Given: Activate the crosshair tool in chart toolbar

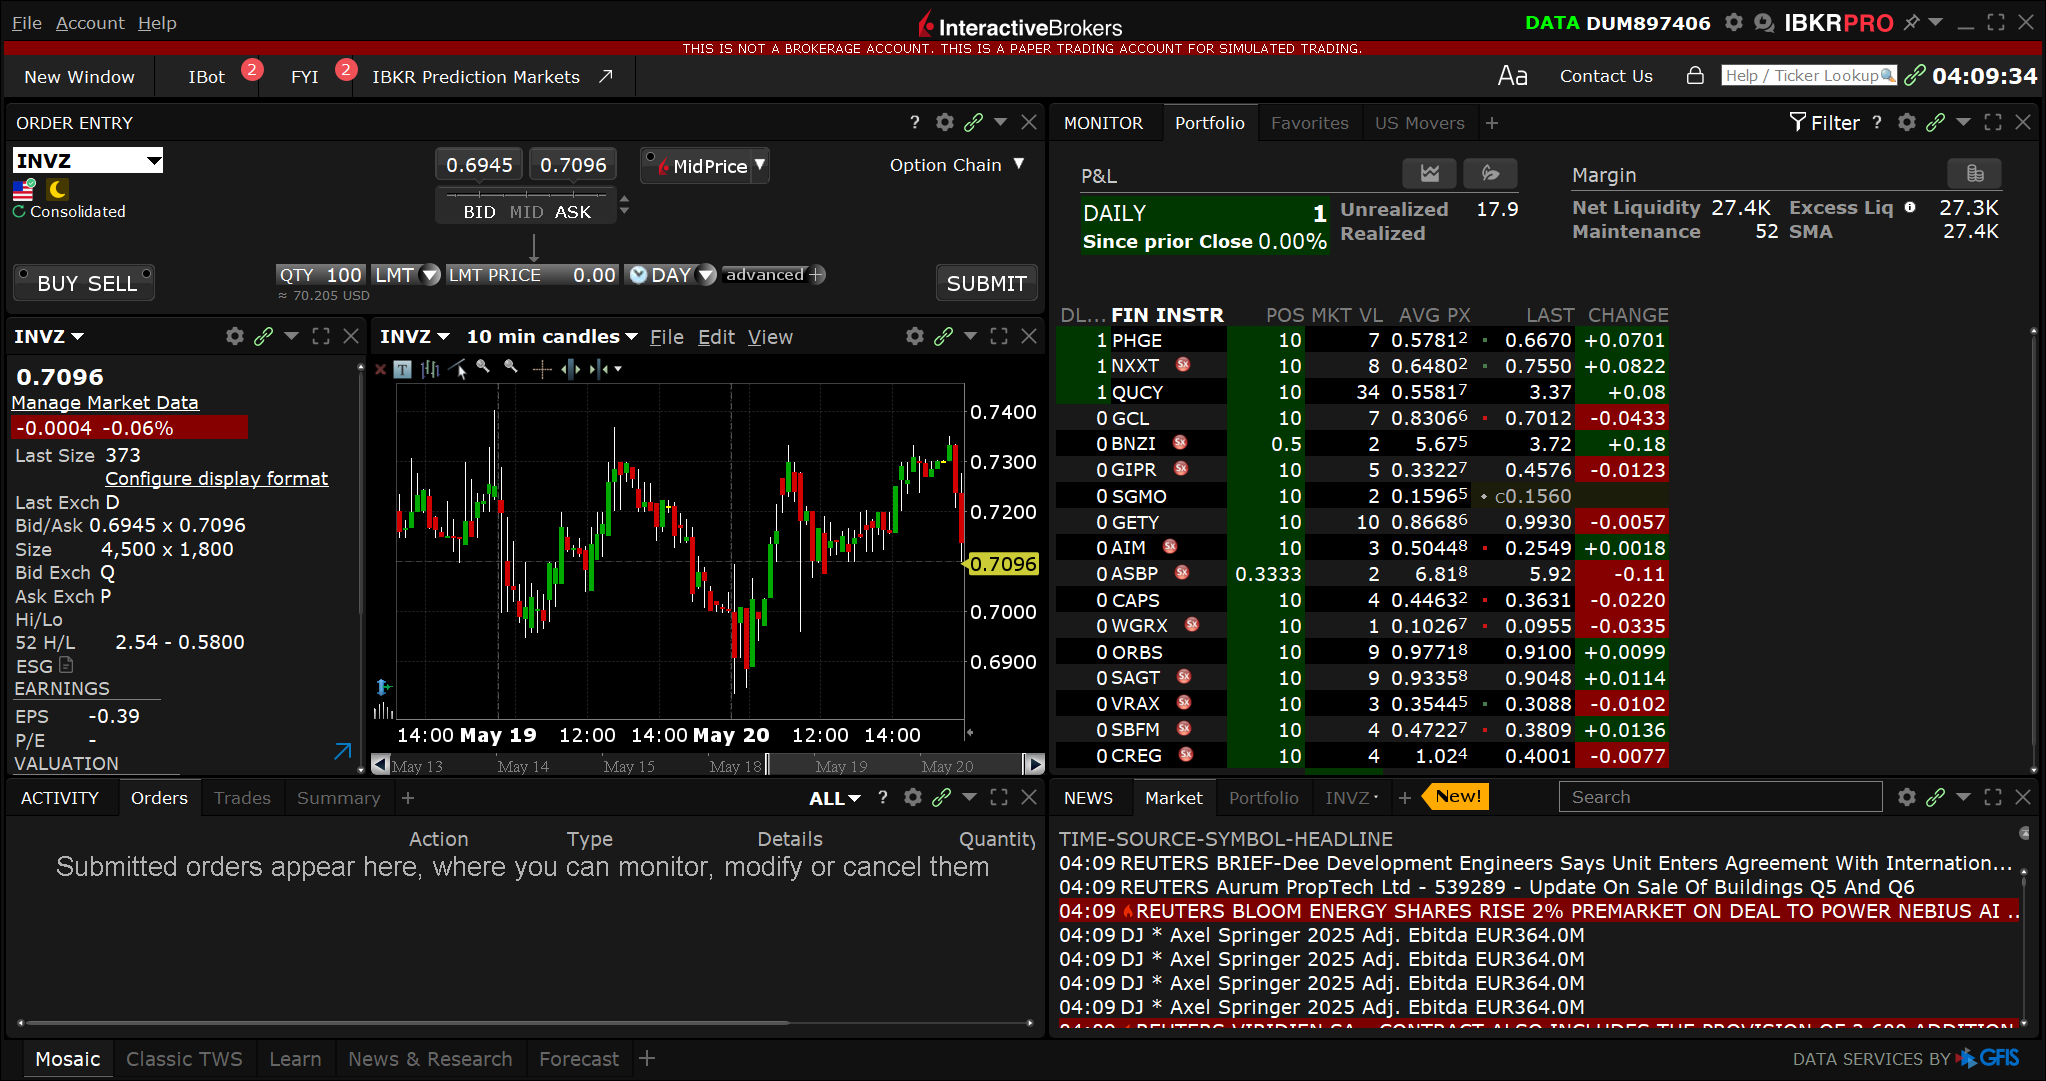Looking at the screenshot, I should pyautogui.click(x=542, y=369).
